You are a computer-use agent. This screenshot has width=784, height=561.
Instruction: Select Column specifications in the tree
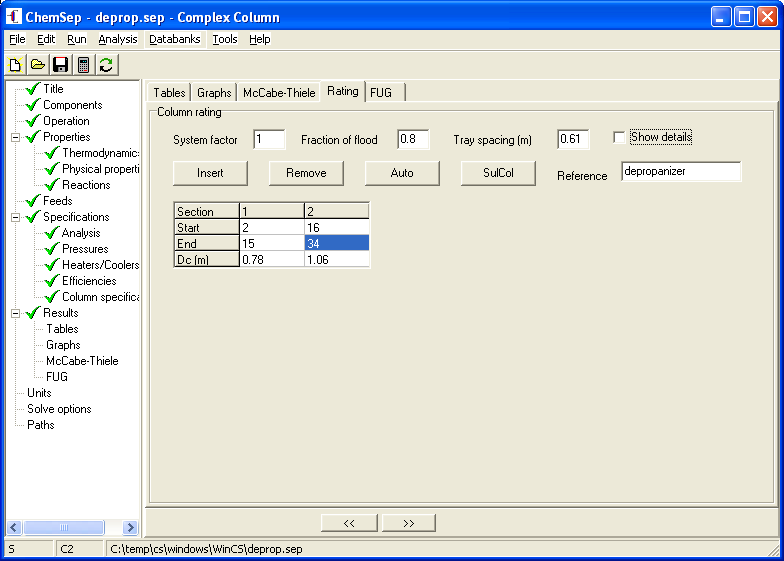click(x=100, y=297)
